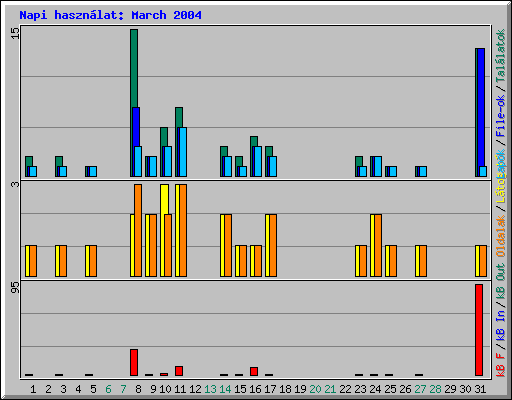Click day label "29" on x-axis
Viewport: 512px width, 400px height.
click(450, 389)
